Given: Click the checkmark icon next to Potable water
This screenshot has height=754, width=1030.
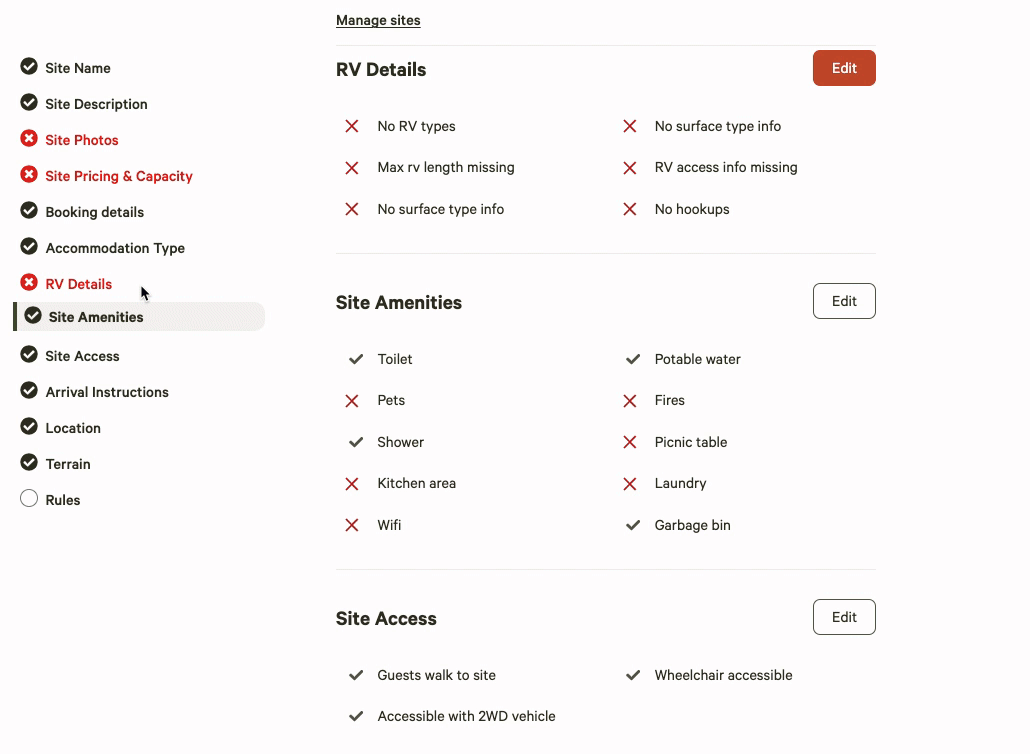Looking at the screenshot, I should pyautogui.click(x=633, y=359).
